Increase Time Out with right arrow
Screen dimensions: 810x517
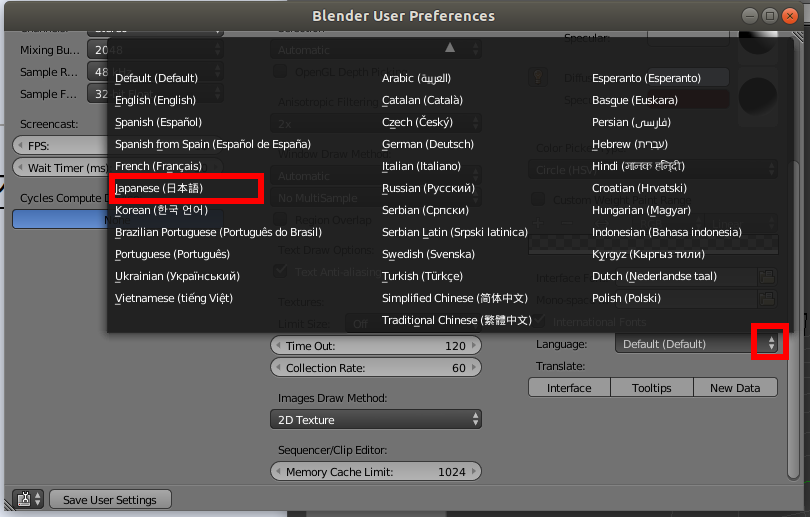[474, 346]
